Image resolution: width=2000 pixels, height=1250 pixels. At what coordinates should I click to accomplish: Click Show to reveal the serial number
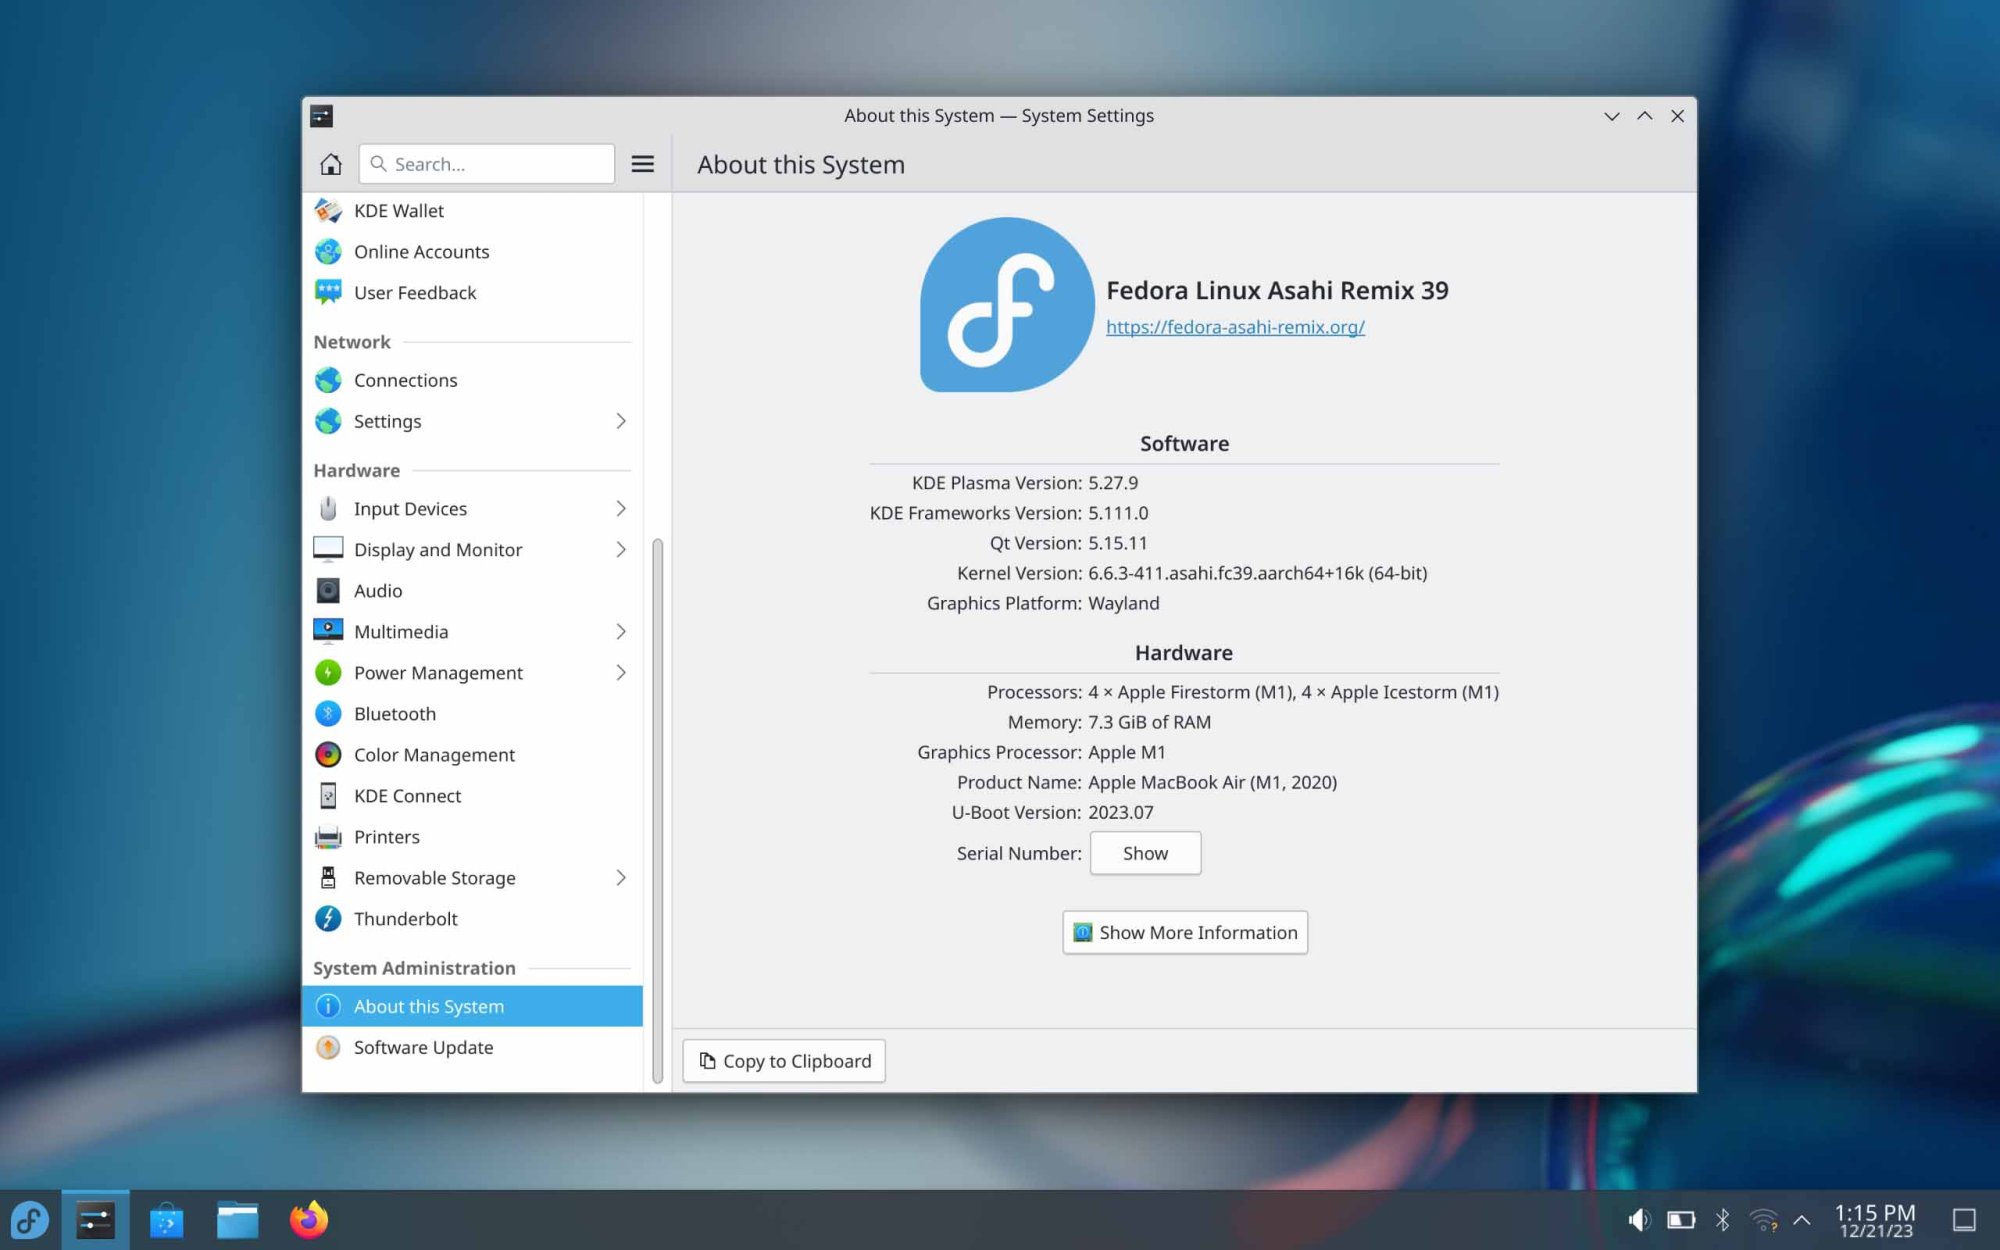coord(1144,853)
